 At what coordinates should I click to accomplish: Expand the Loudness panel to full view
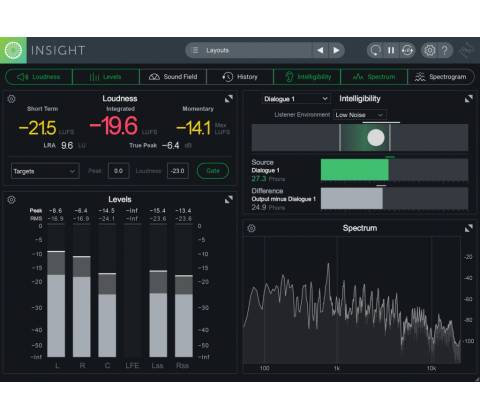point(229,99)
